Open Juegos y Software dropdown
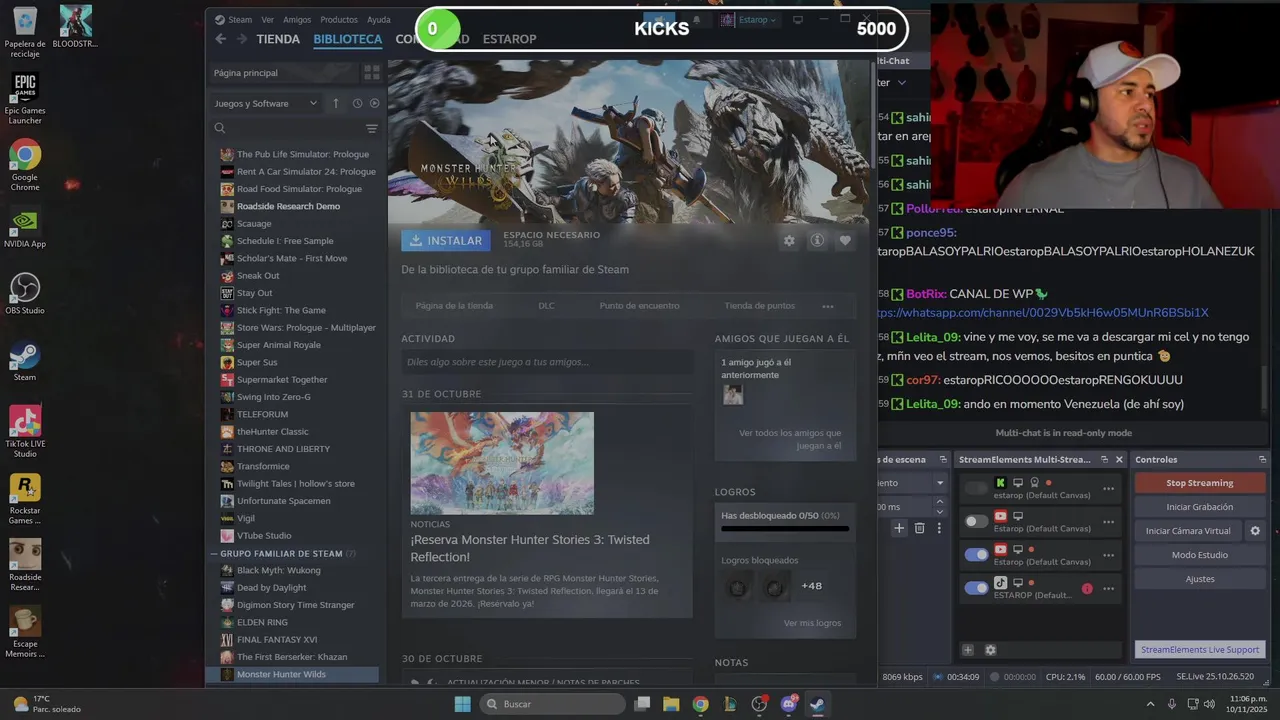The width and height of the screenshot is (1280, 720). [x=265, y=103]
